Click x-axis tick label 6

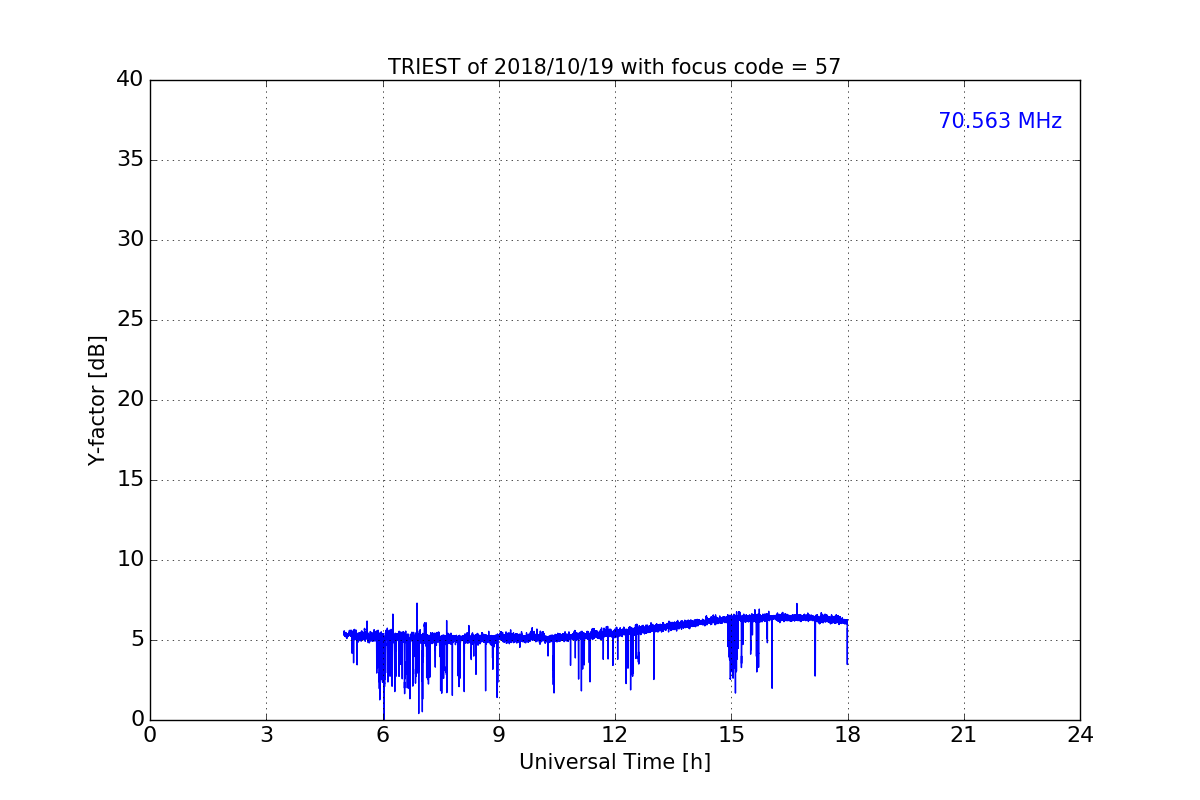point(382,735)
